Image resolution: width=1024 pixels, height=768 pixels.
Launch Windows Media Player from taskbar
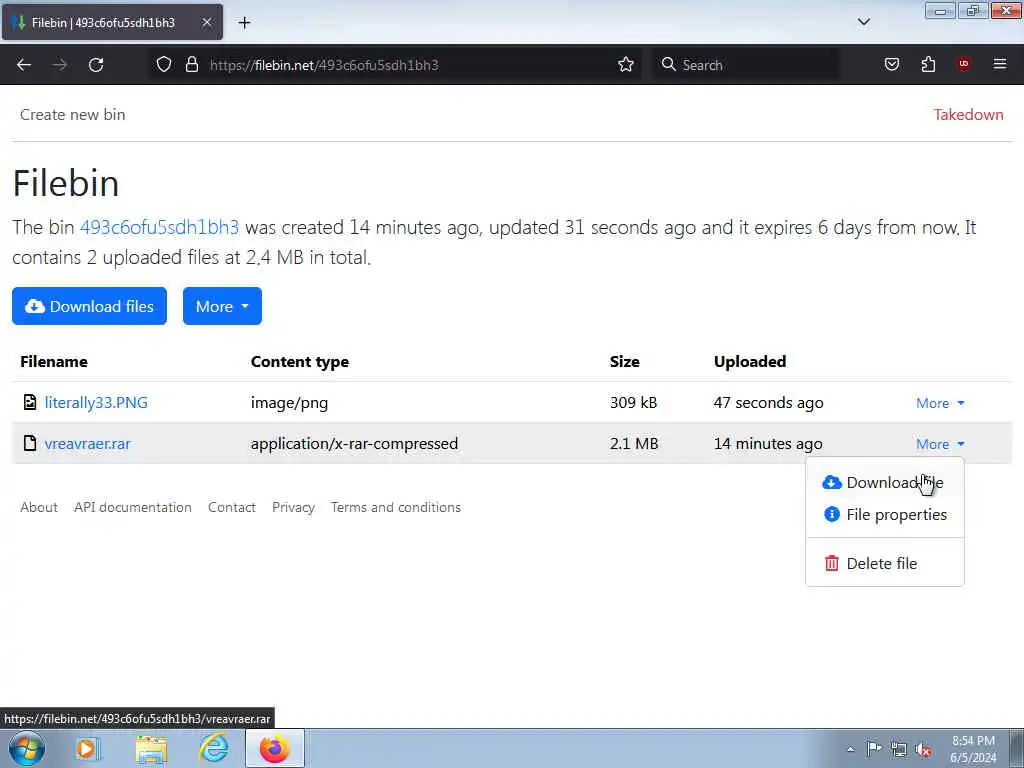click(x=87, y=748)
